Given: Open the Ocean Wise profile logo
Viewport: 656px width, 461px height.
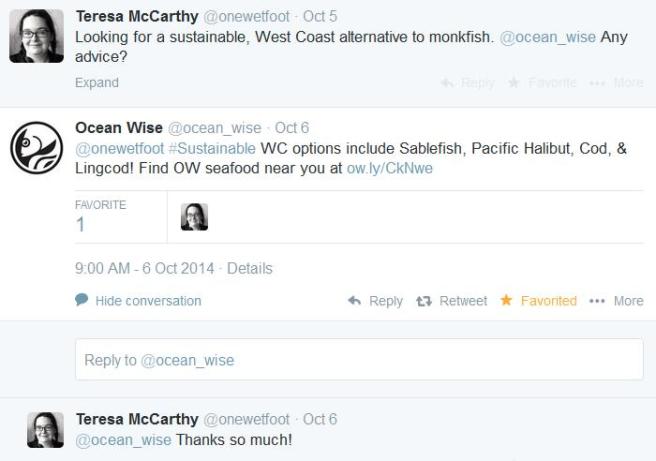Looking at the screenshot, I should click(37, 148).
